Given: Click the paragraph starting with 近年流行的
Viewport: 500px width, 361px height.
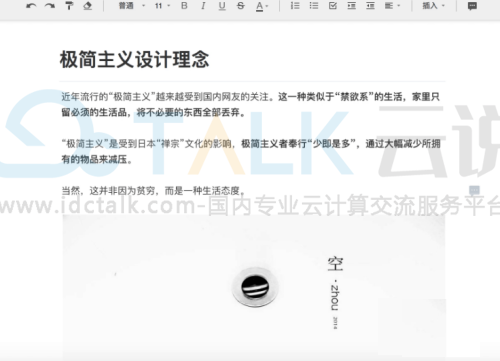Looking at the screenshot, I should 251,104.
